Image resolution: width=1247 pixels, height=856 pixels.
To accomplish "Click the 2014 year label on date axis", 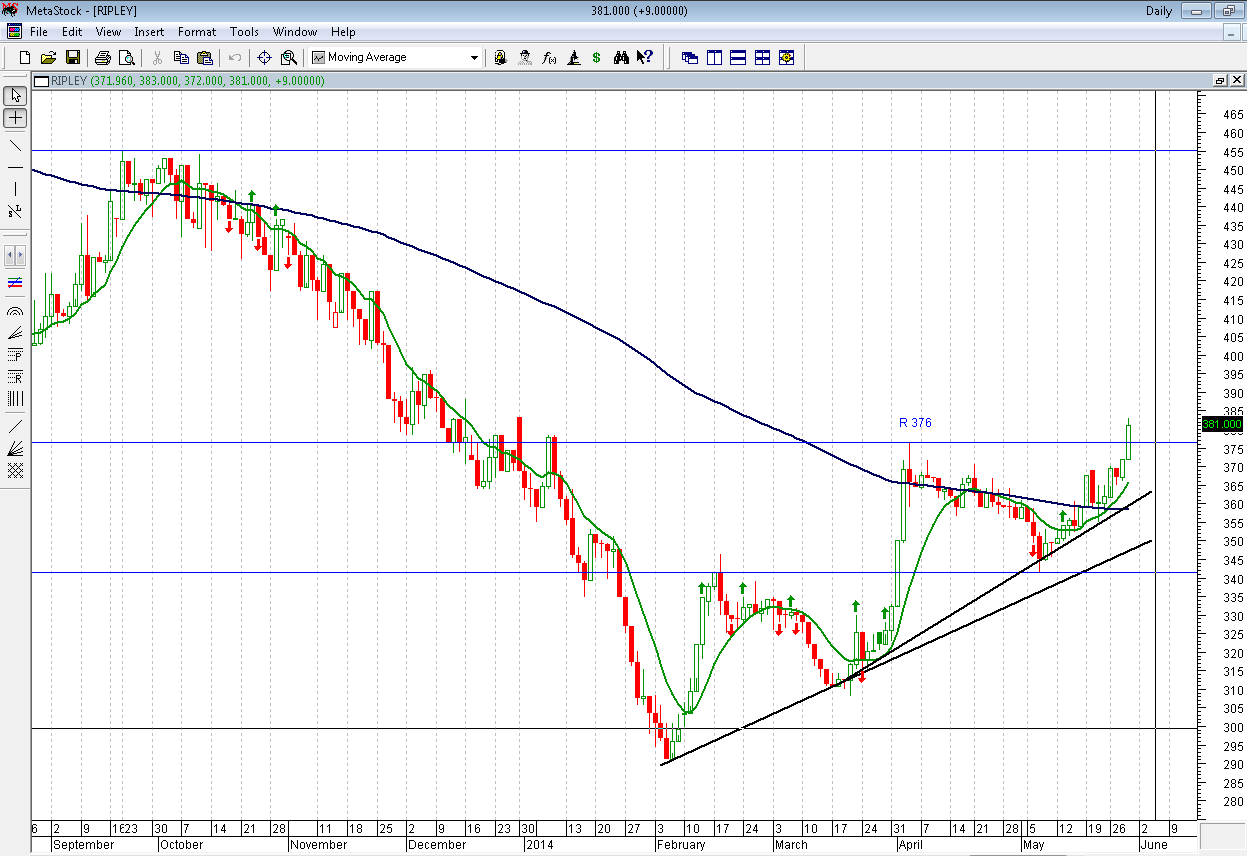I will [540, 845].
